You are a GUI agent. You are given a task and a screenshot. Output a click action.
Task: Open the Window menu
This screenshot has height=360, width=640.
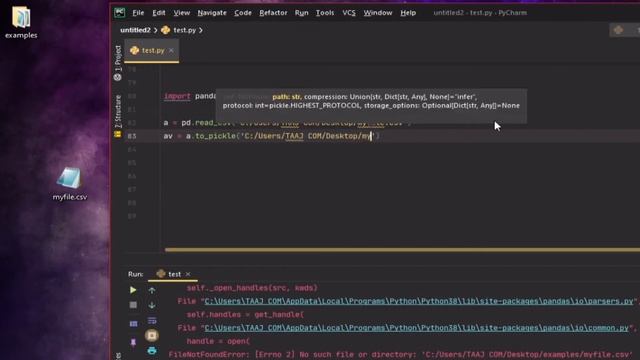pyautogui.click(x=378, y=13)
